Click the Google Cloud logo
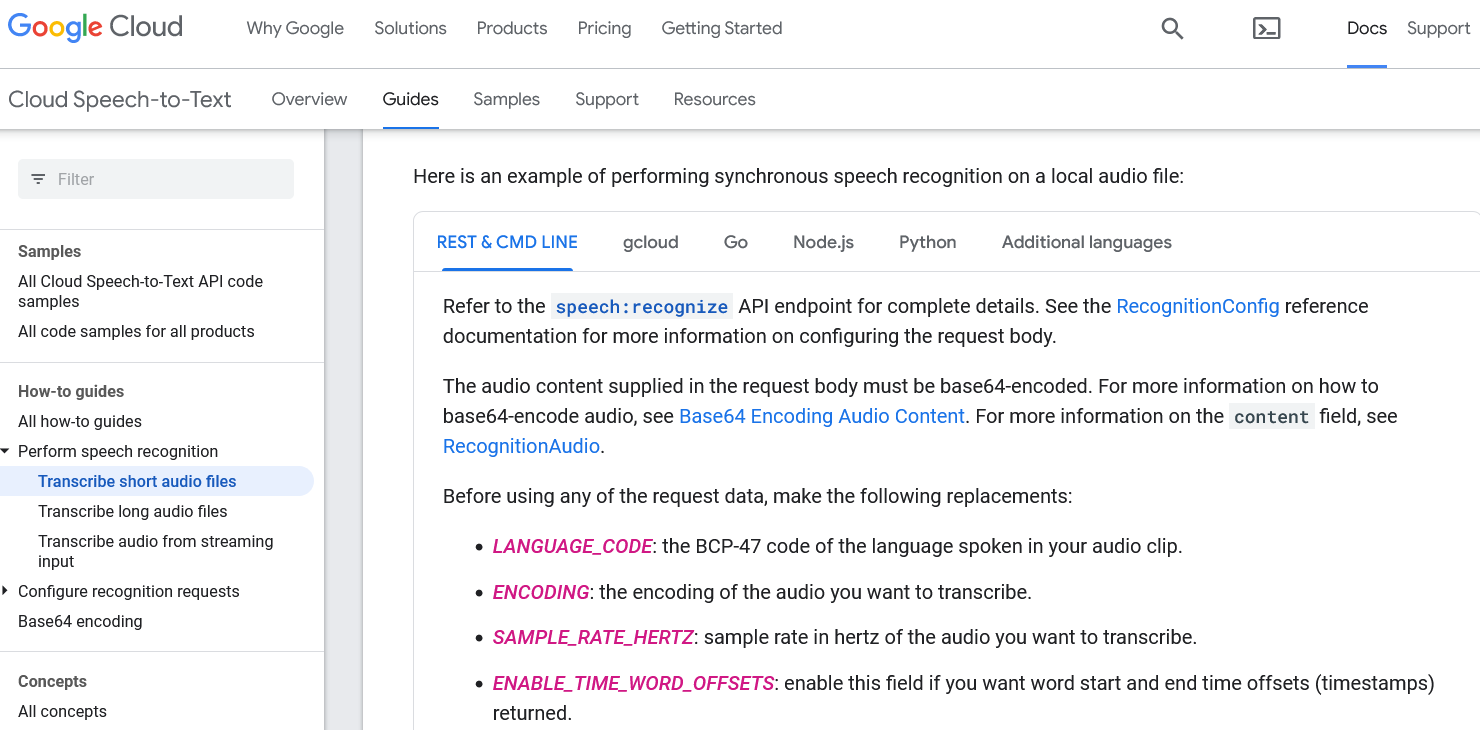The width and height of the screenshot is (1480, 730). [x=95, y=27]
